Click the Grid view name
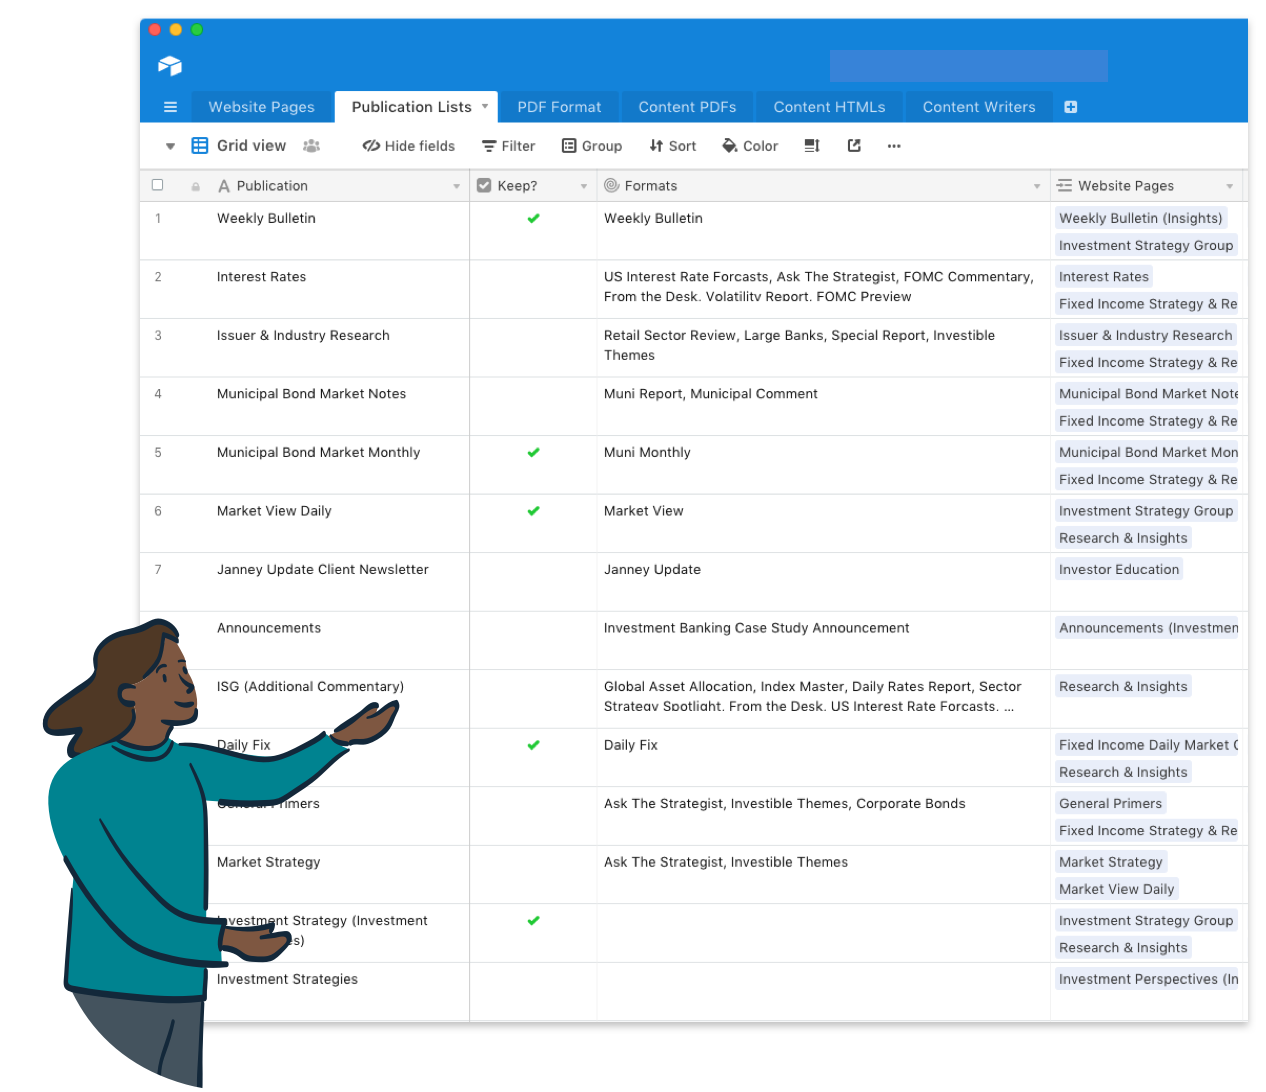1266x1092 pixels. click(251, 146)
